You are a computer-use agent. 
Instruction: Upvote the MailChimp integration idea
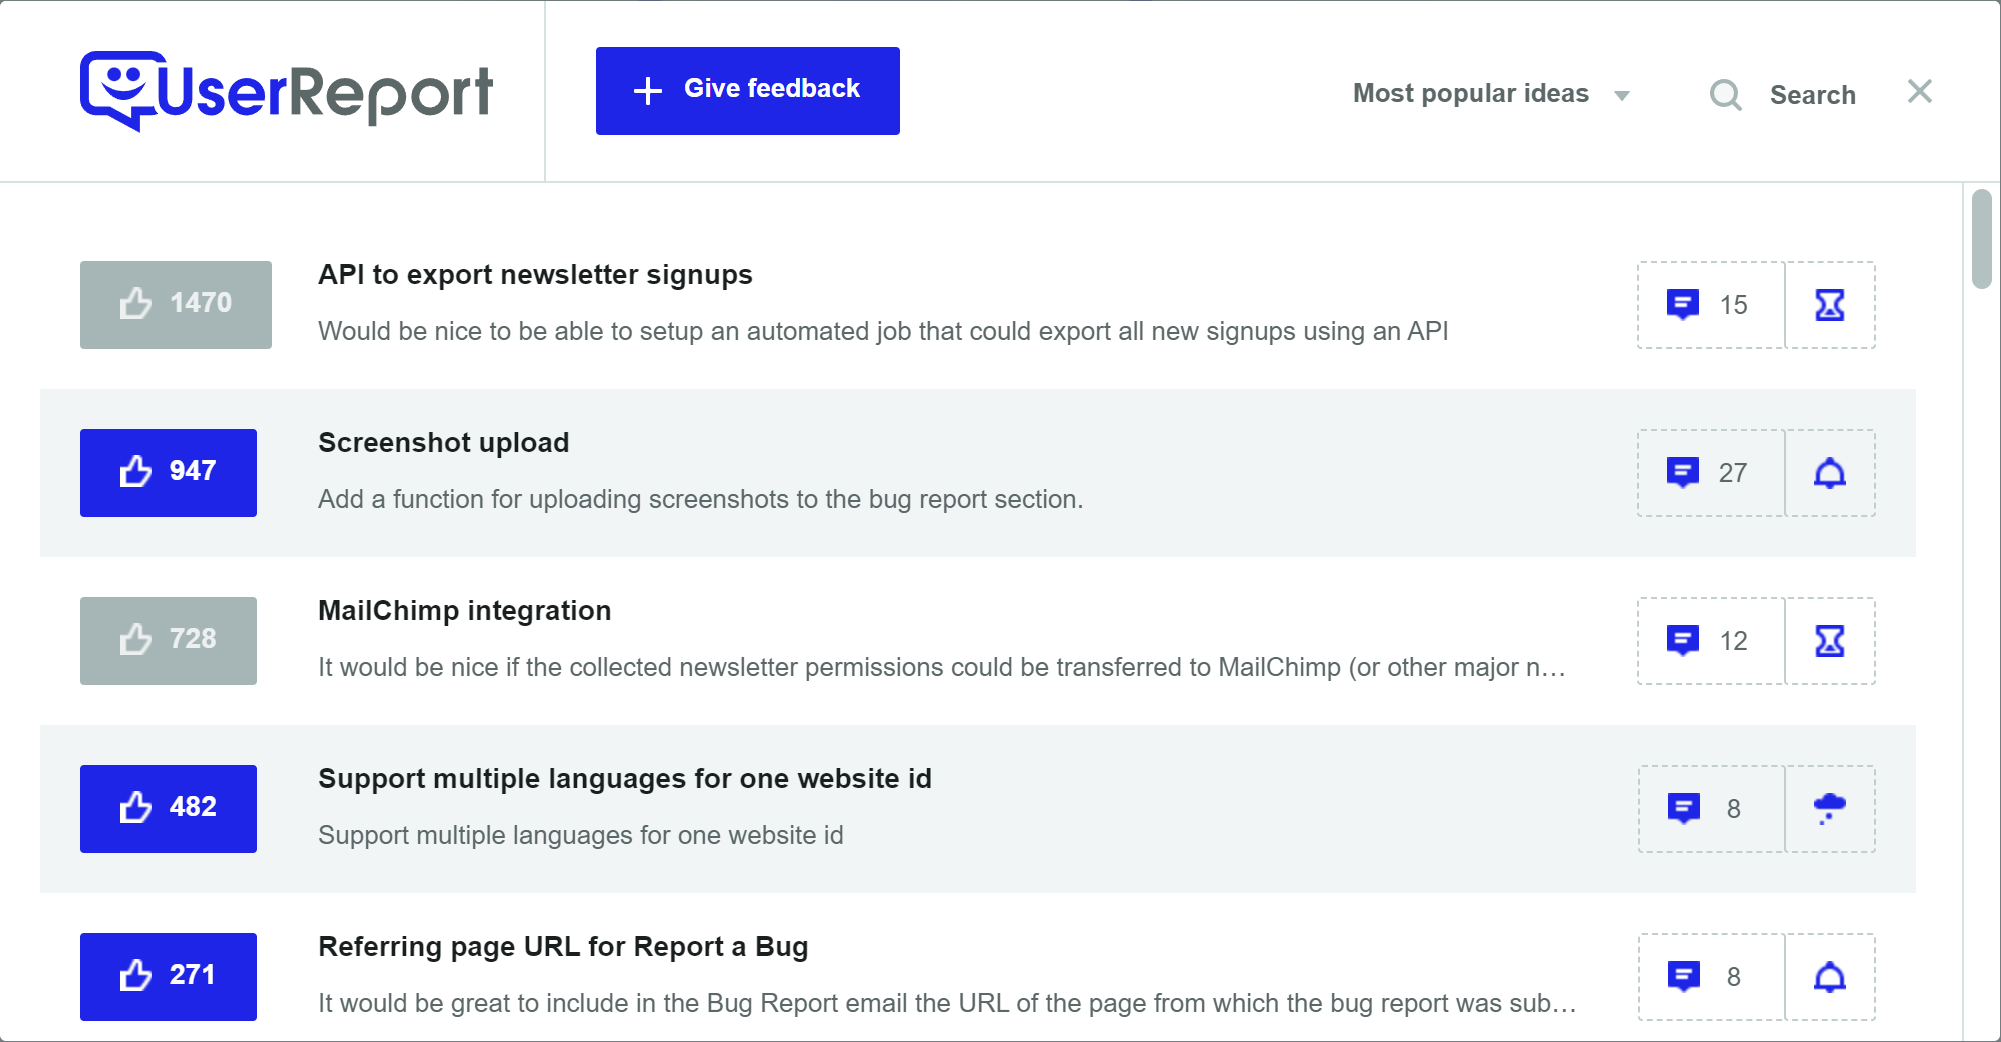click(167, 640)
